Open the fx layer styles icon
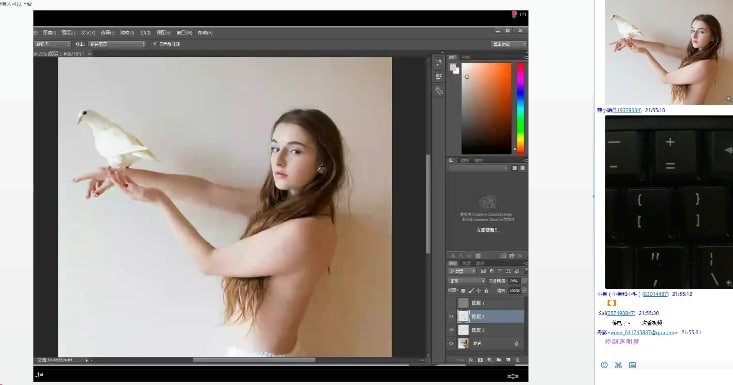 pyautogui.click(x=471, y=360)
